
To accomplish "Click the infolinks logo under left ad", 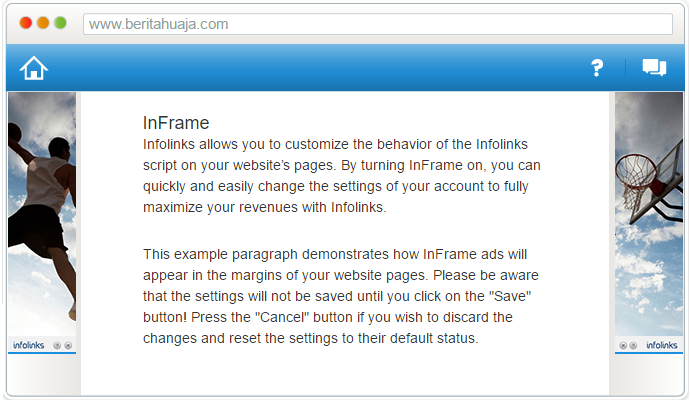I will 28,346.
